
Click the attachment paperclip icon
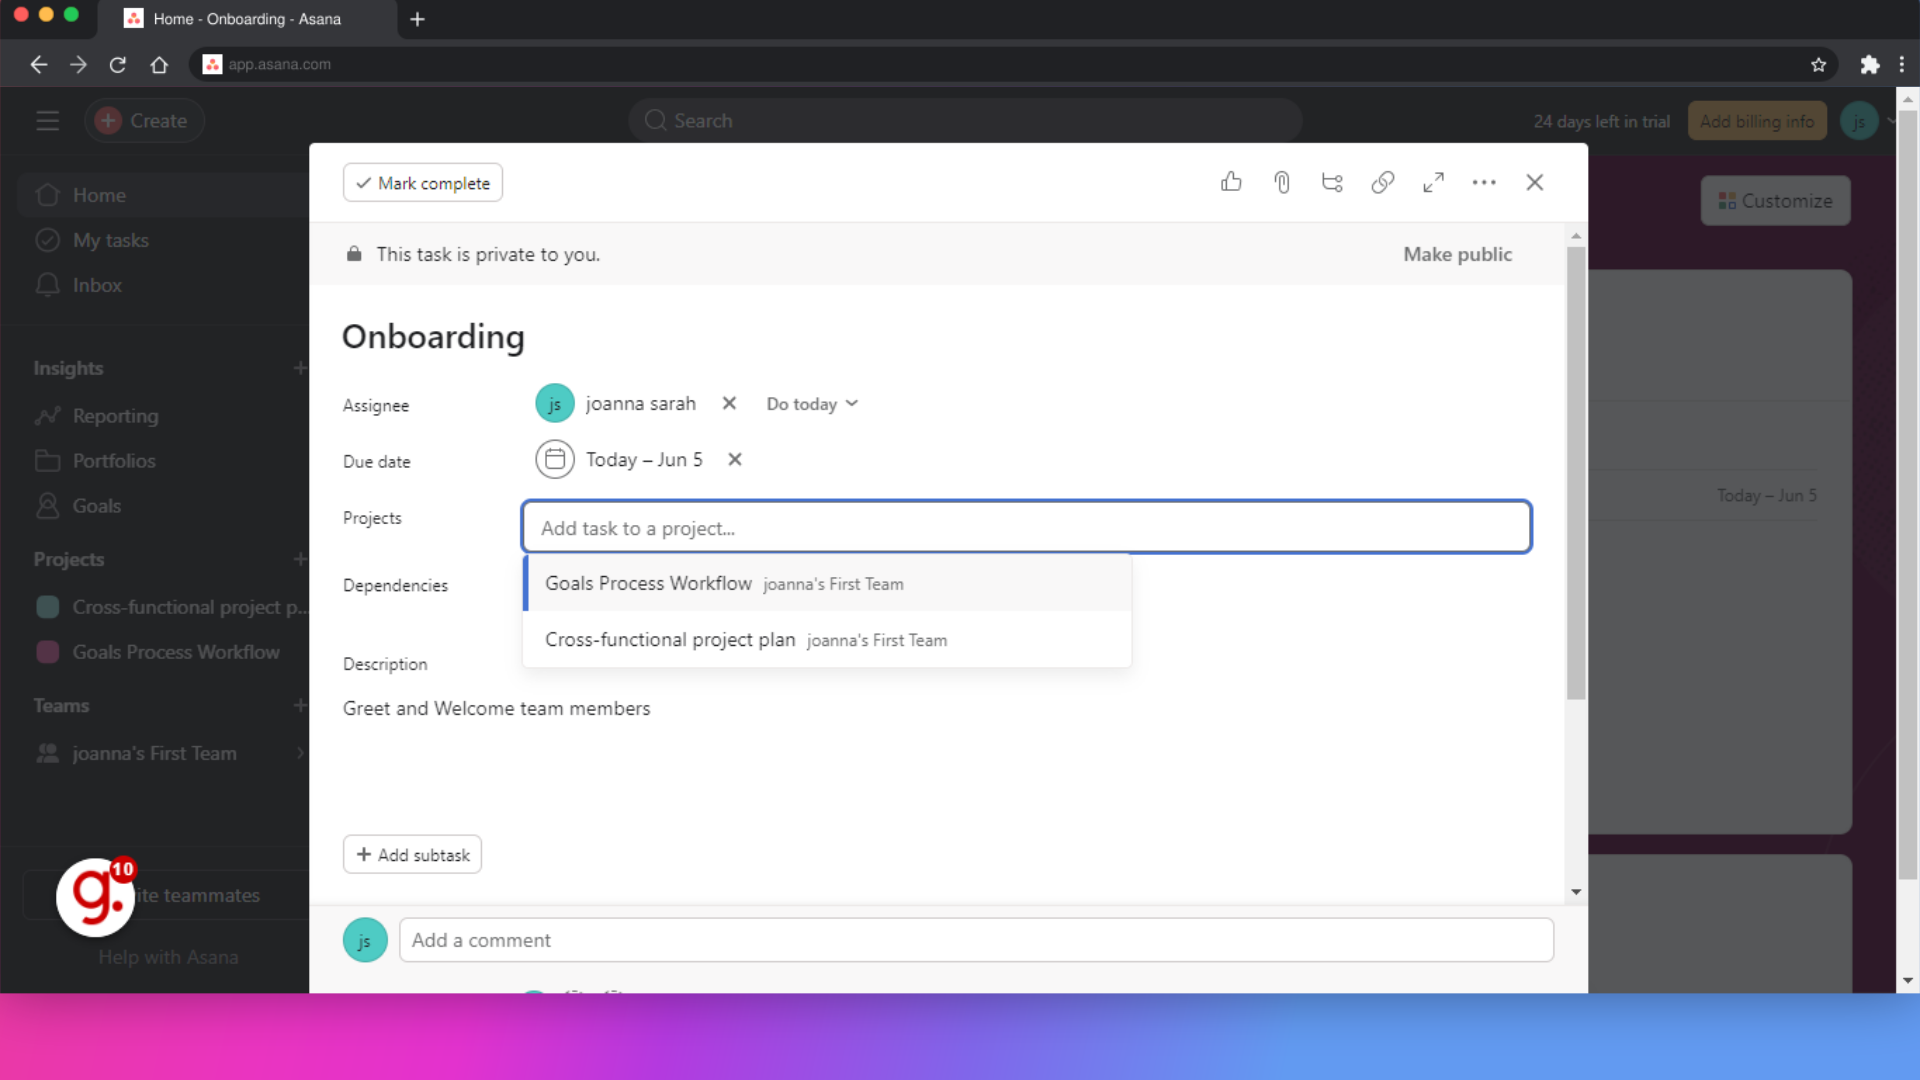(1280, 182)
